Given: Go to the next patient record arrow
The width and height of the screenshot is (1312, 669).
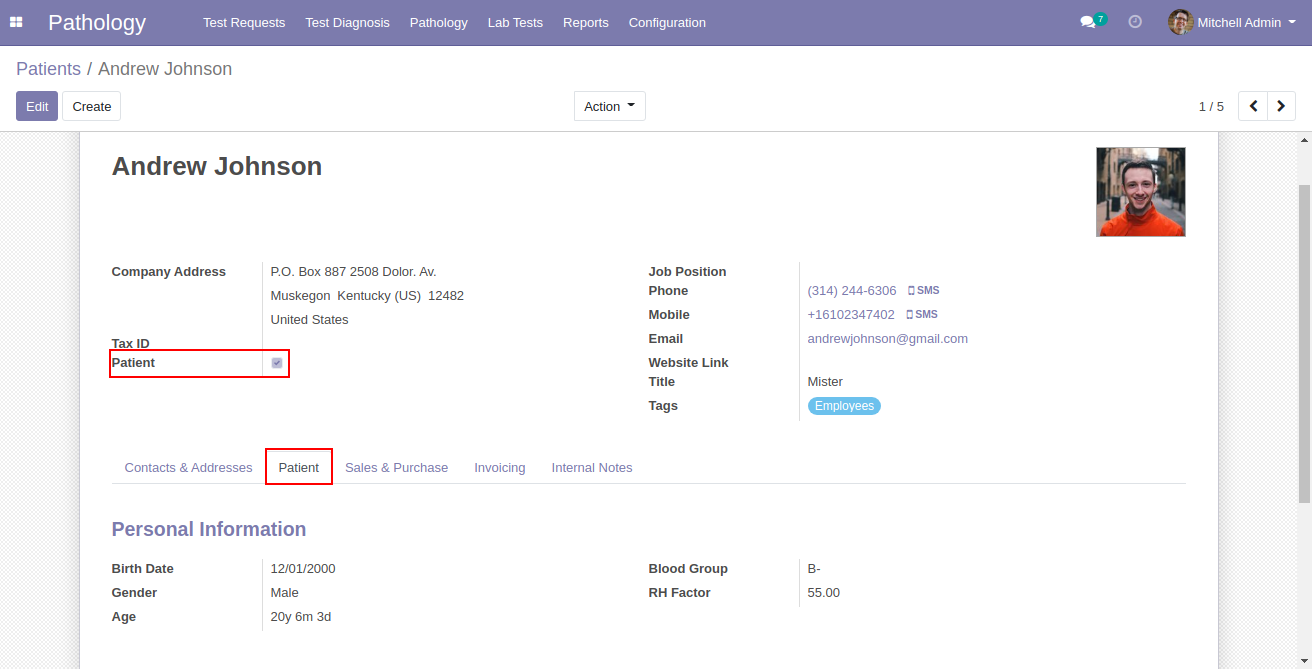Looking at the screenshot, I should pyautogui.click(x=1281, y=106).
